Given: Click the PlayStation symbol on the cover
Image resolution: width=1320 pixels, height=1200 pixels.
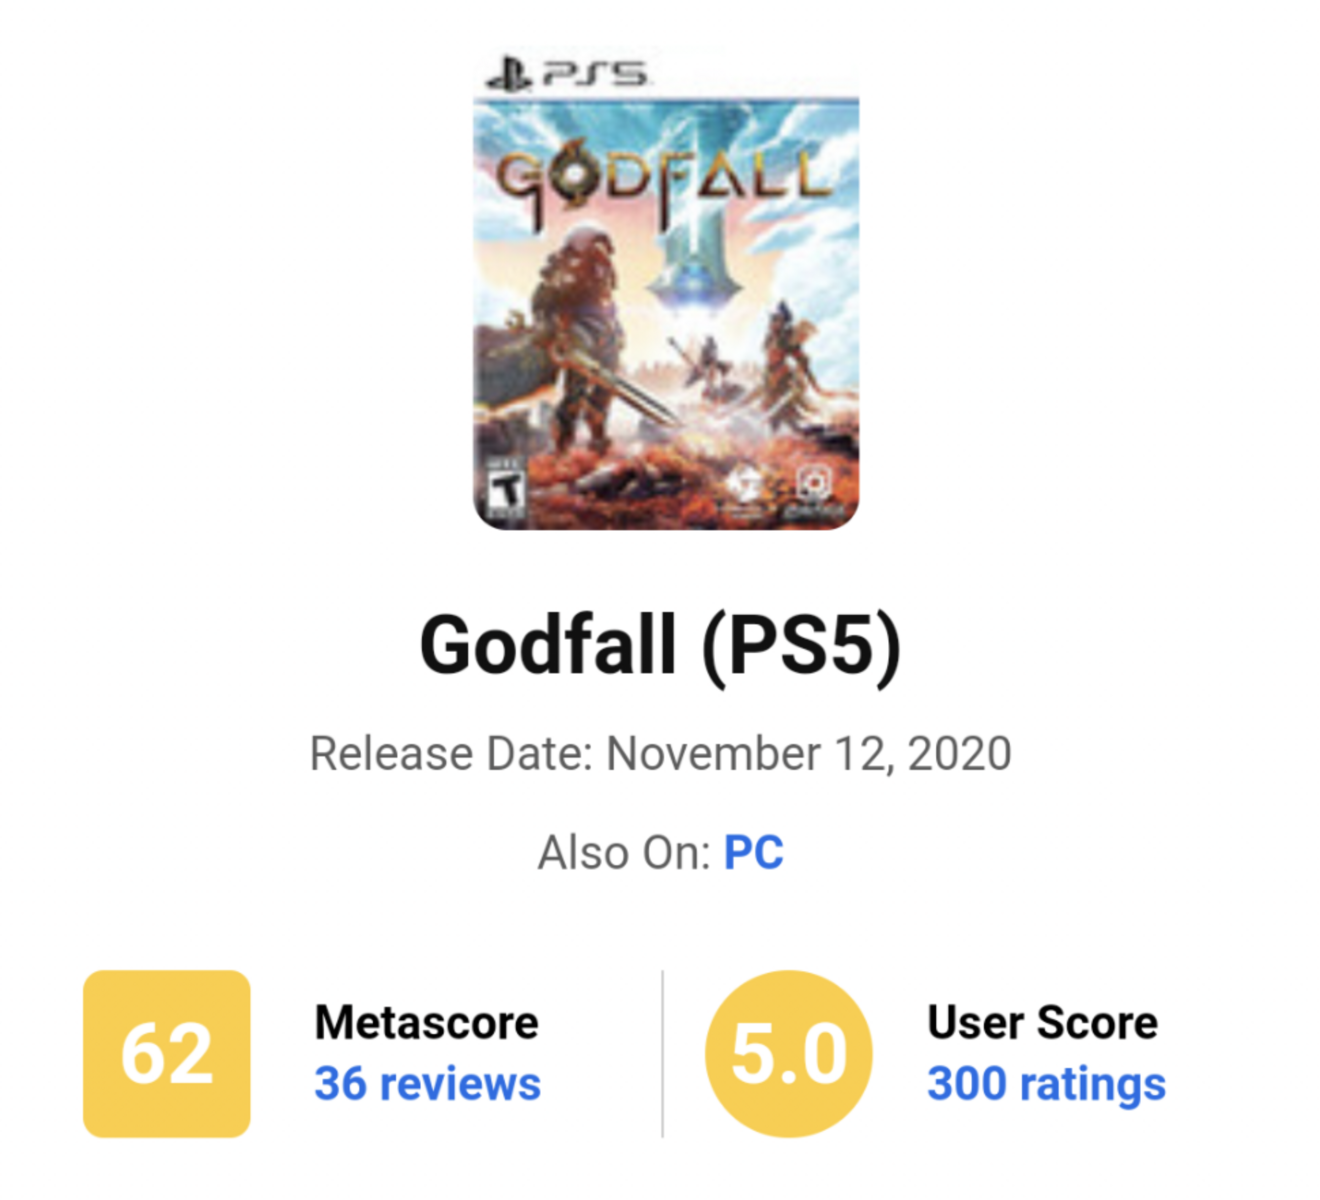Looking at the screenshot, I should click(x=509, y=73).
